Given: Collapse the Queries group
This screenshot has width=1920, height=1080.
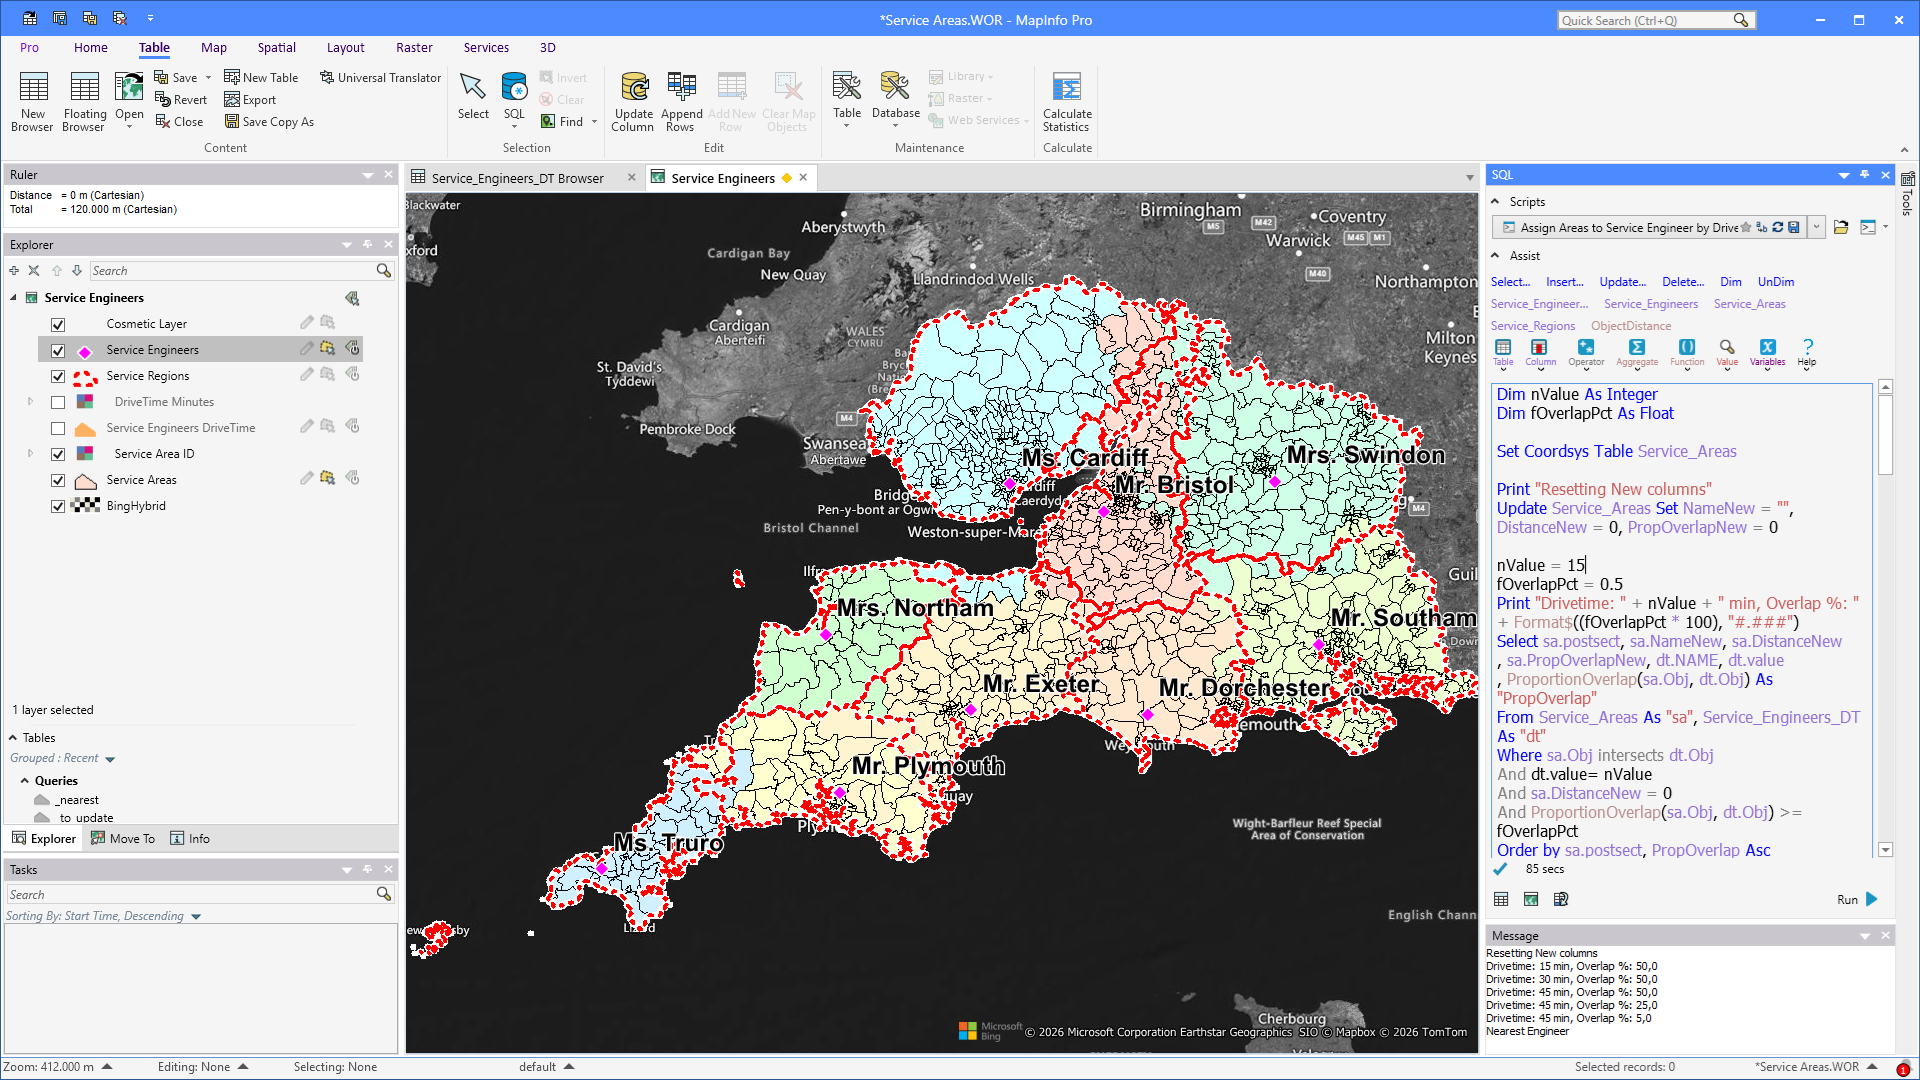Looking at the screenshot, I should (25, 781).
